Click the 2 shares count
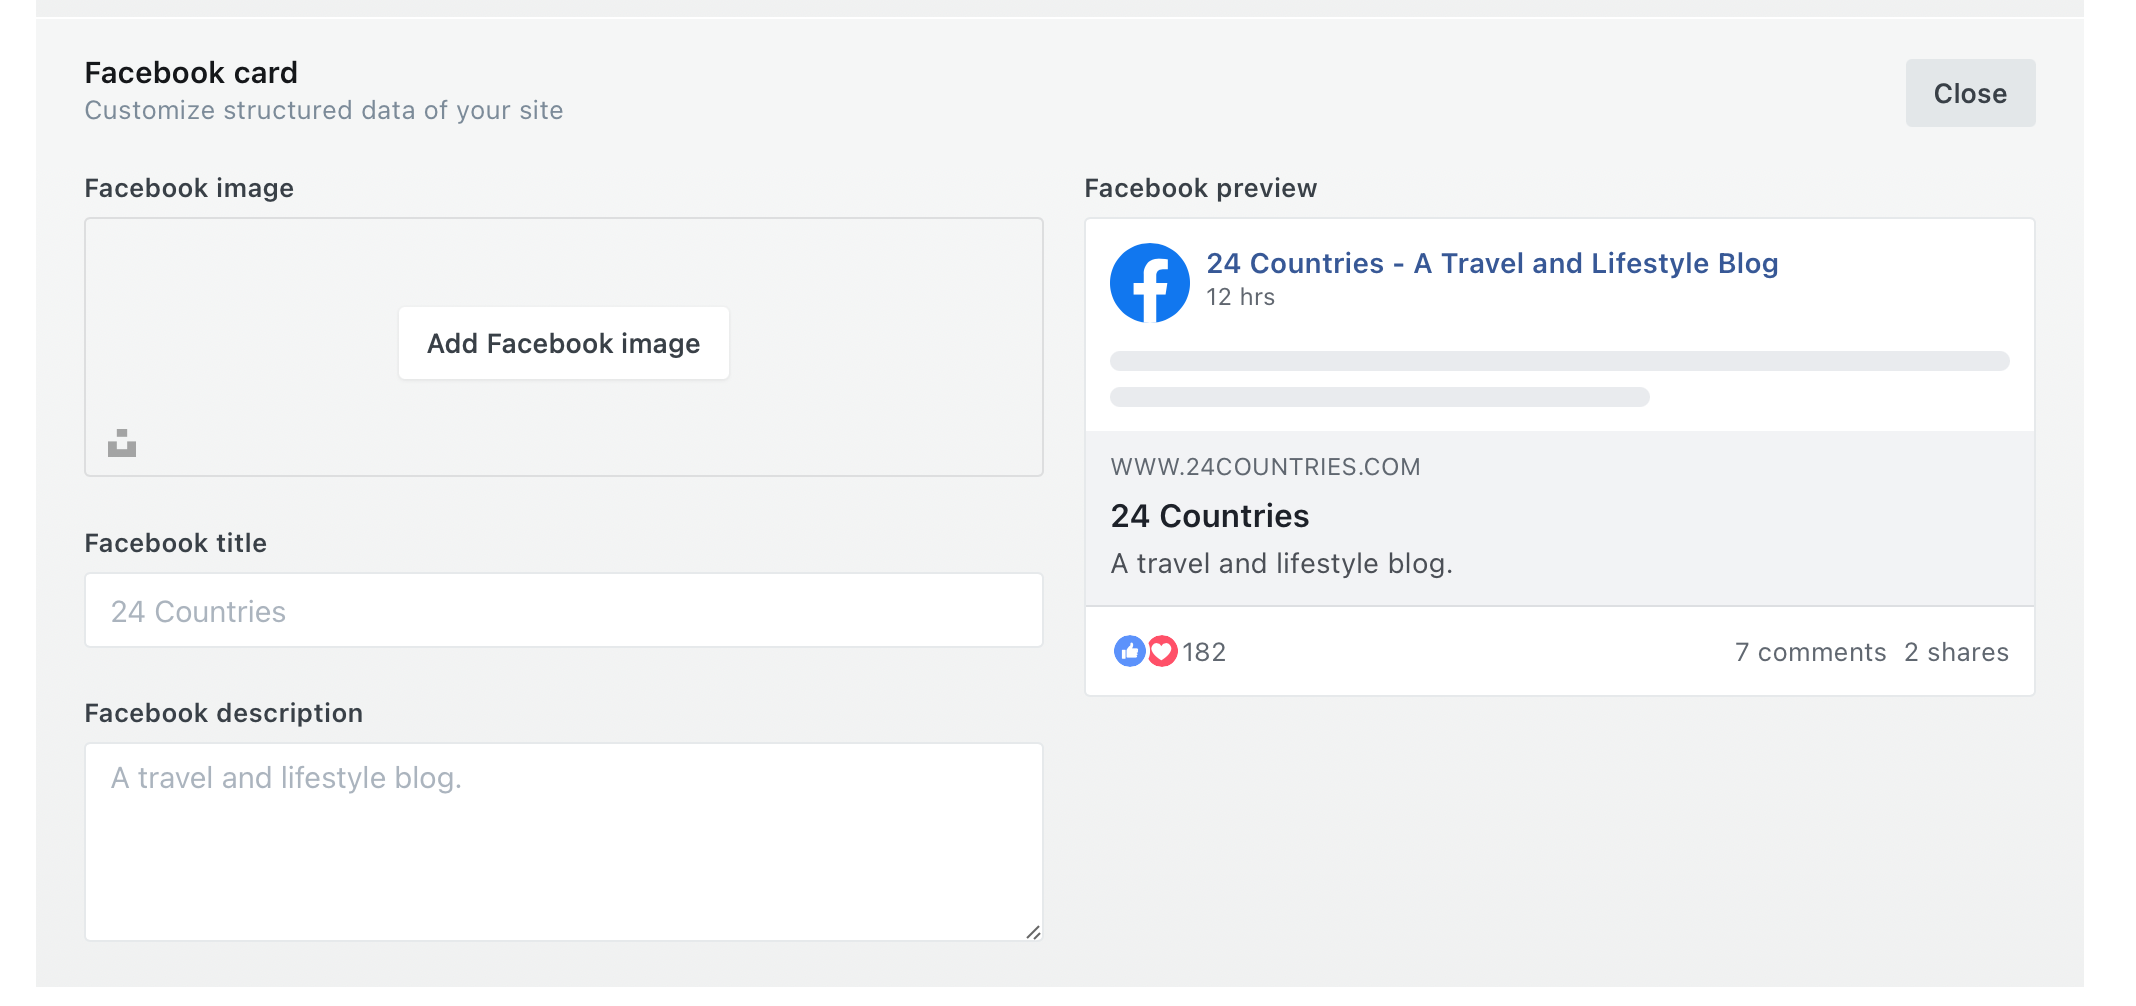 tap(1956, 652)
